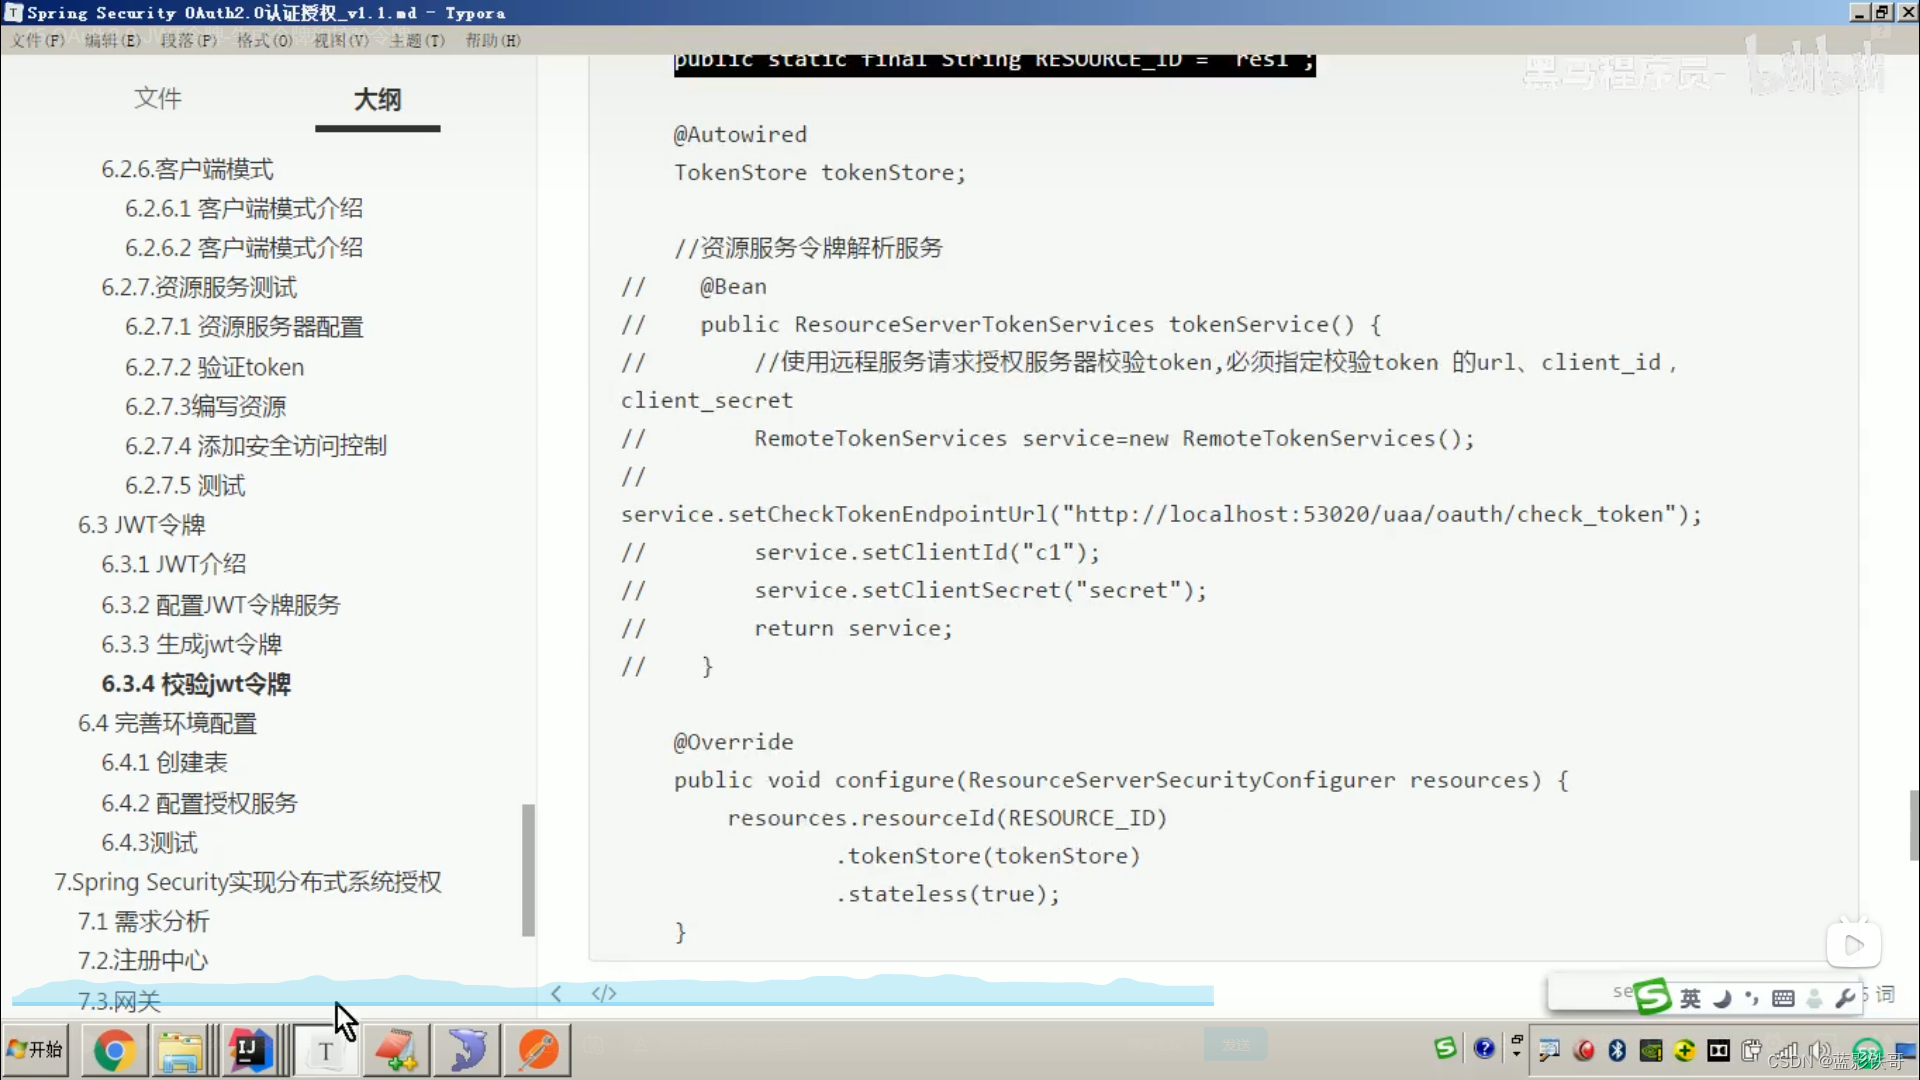This screenshot has width=1920, height=1080.
Task: Open the 段落(P) menu
Action: pos(189,40)
